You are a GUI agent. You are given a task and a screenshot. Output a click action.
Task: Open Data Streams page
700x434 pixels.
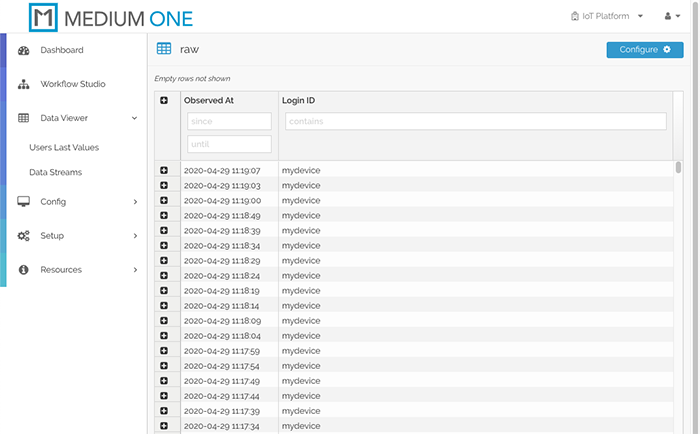click(56, 172)
